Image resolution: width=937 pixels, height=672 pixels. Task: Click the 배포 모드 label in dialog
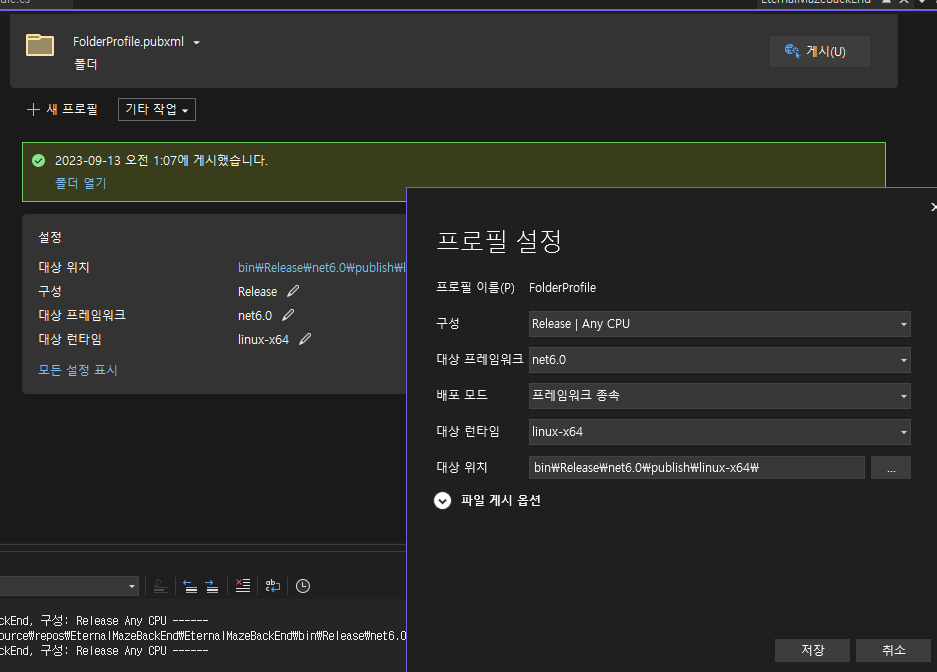[x=462, y=395]
